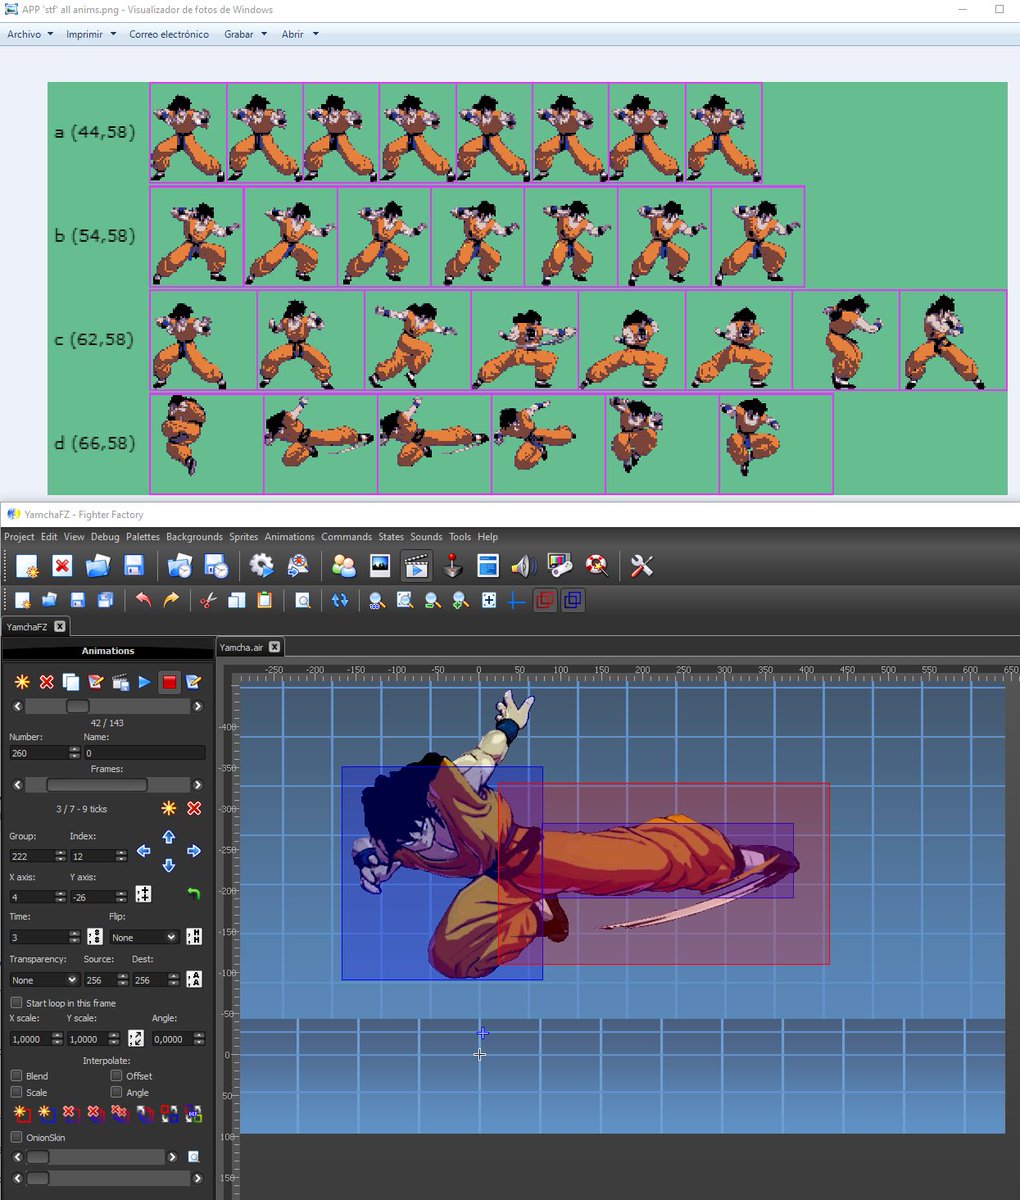This screenshot has height=1200, width=1020.
Task: Close the YamchaFZ project tab
Action: [59, 626]
